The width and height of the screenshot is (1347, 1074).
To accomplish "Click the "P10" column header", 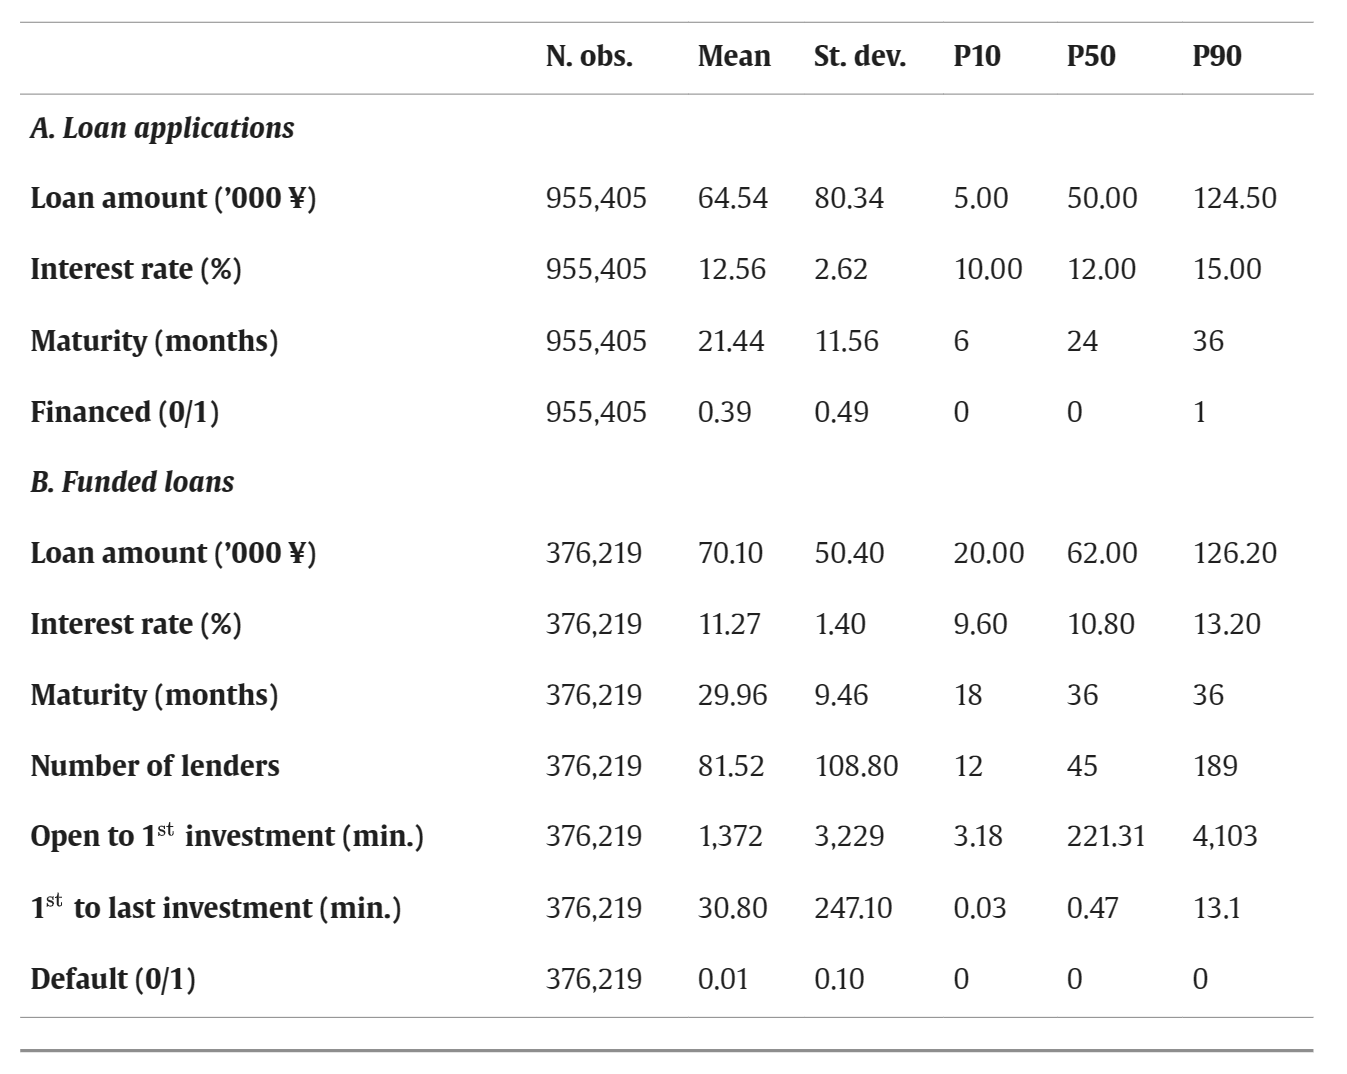I will [976, 56].
